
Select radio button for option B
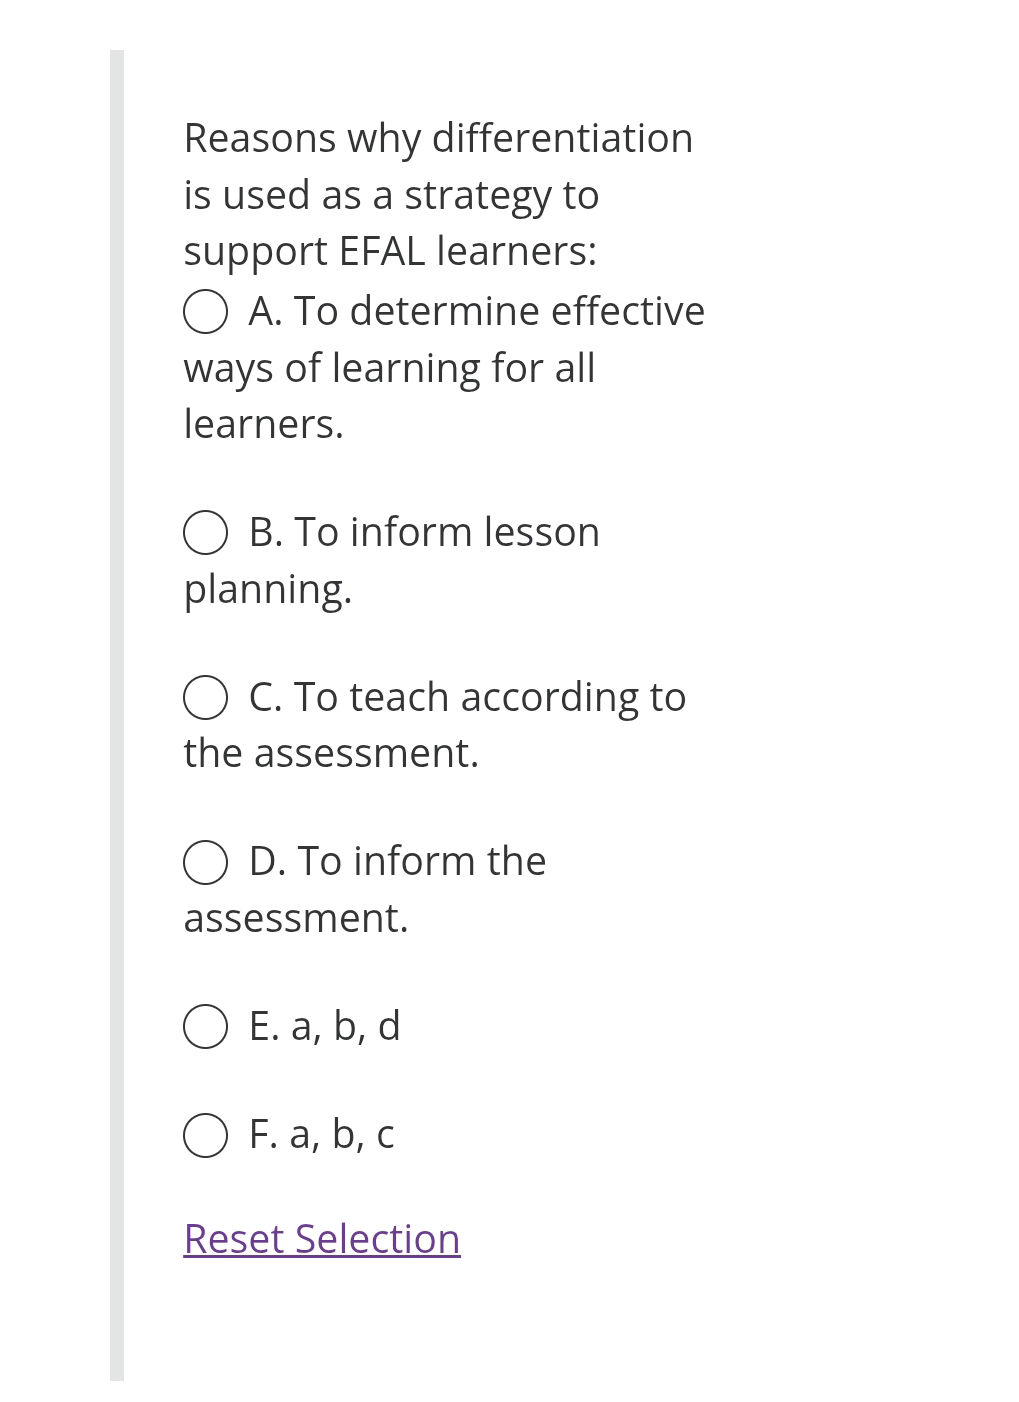click(x=205, y=532)
